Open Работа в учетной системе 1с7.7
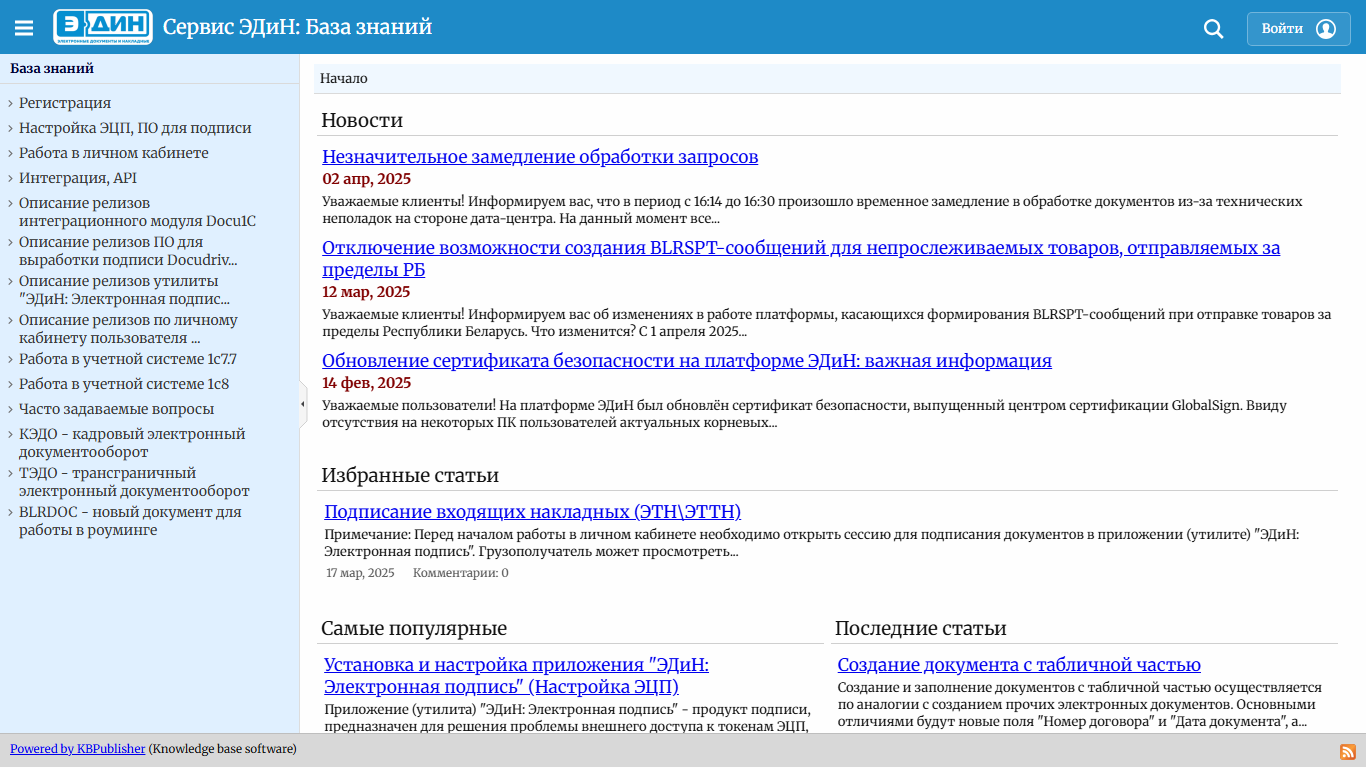1366x768 pixels. (128, 359)
